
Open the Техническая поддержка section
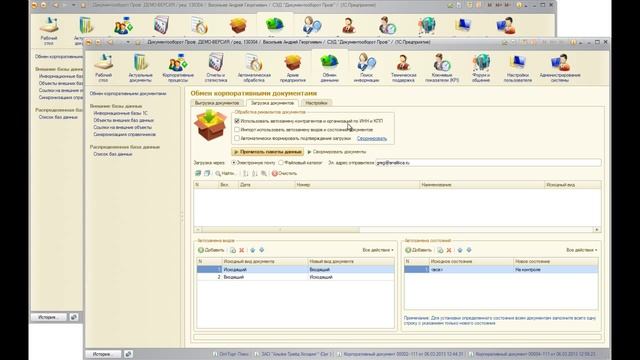403,68
